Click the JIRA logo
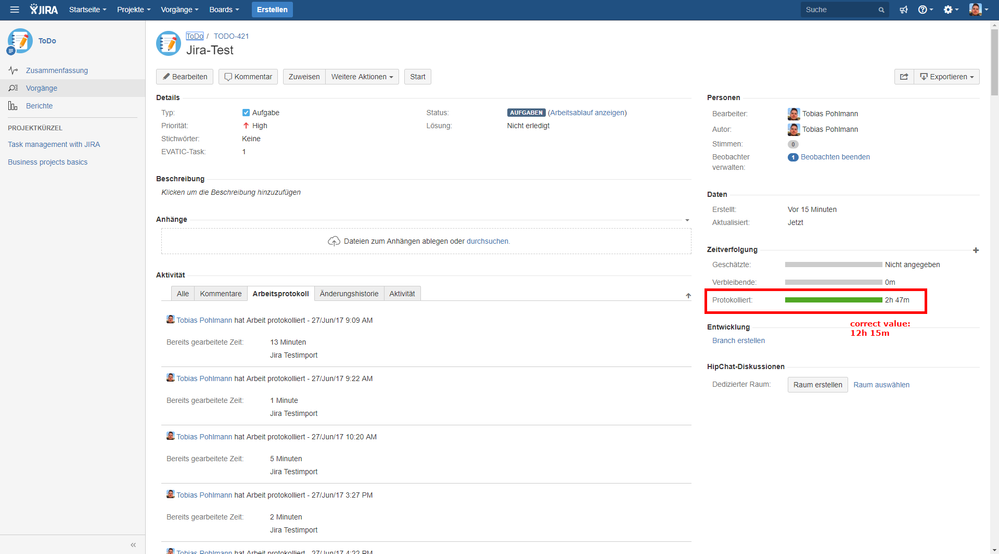This screenshot has height=554, width=999. [x=43, y=10]
